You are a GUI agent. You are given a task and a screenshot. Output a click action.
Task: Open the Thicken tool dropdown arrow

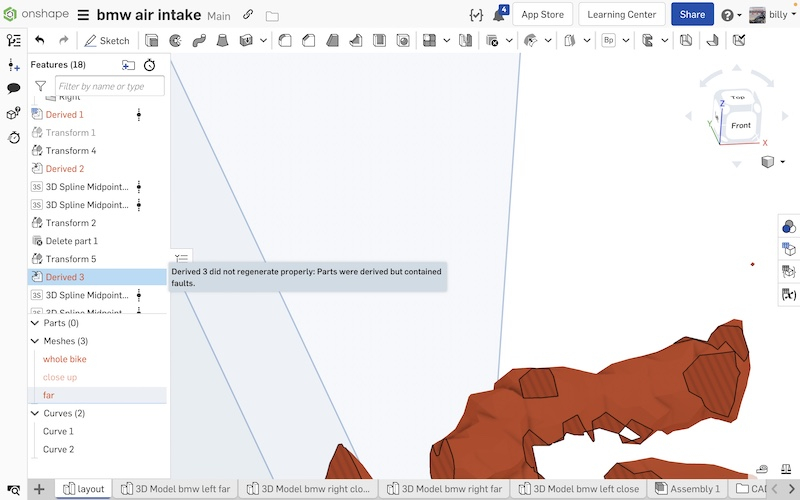pyautogui.click(x=263, y=40)
